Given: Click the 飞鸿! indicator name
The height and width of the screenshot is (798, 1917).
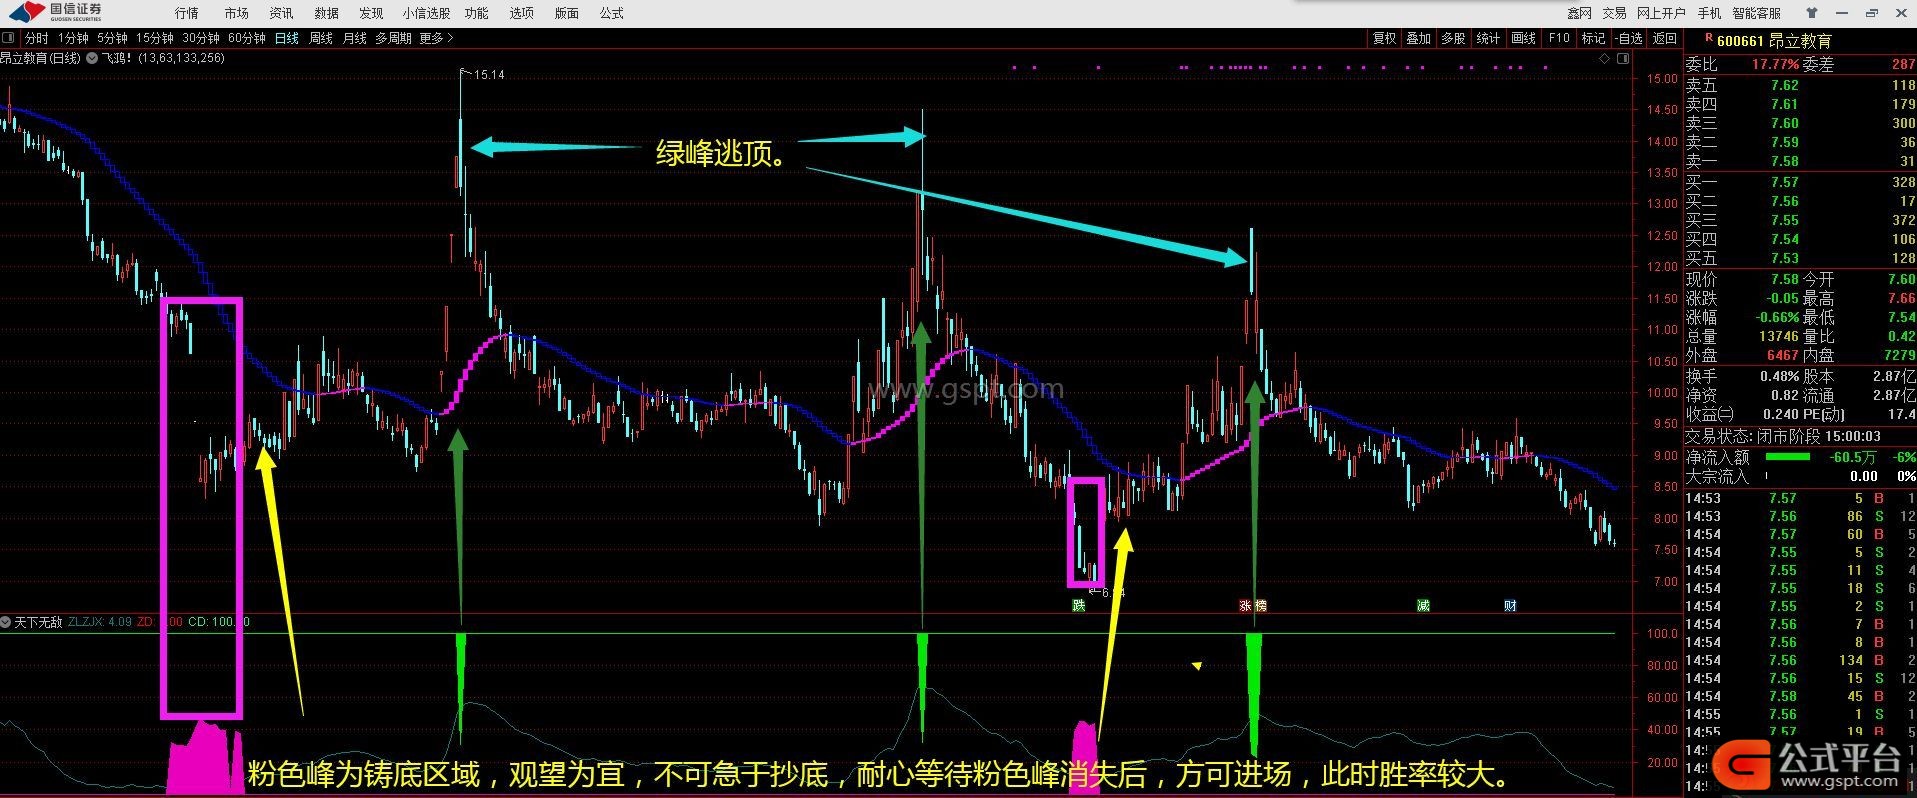Looking at the screenshot, I should click(118, 58).
